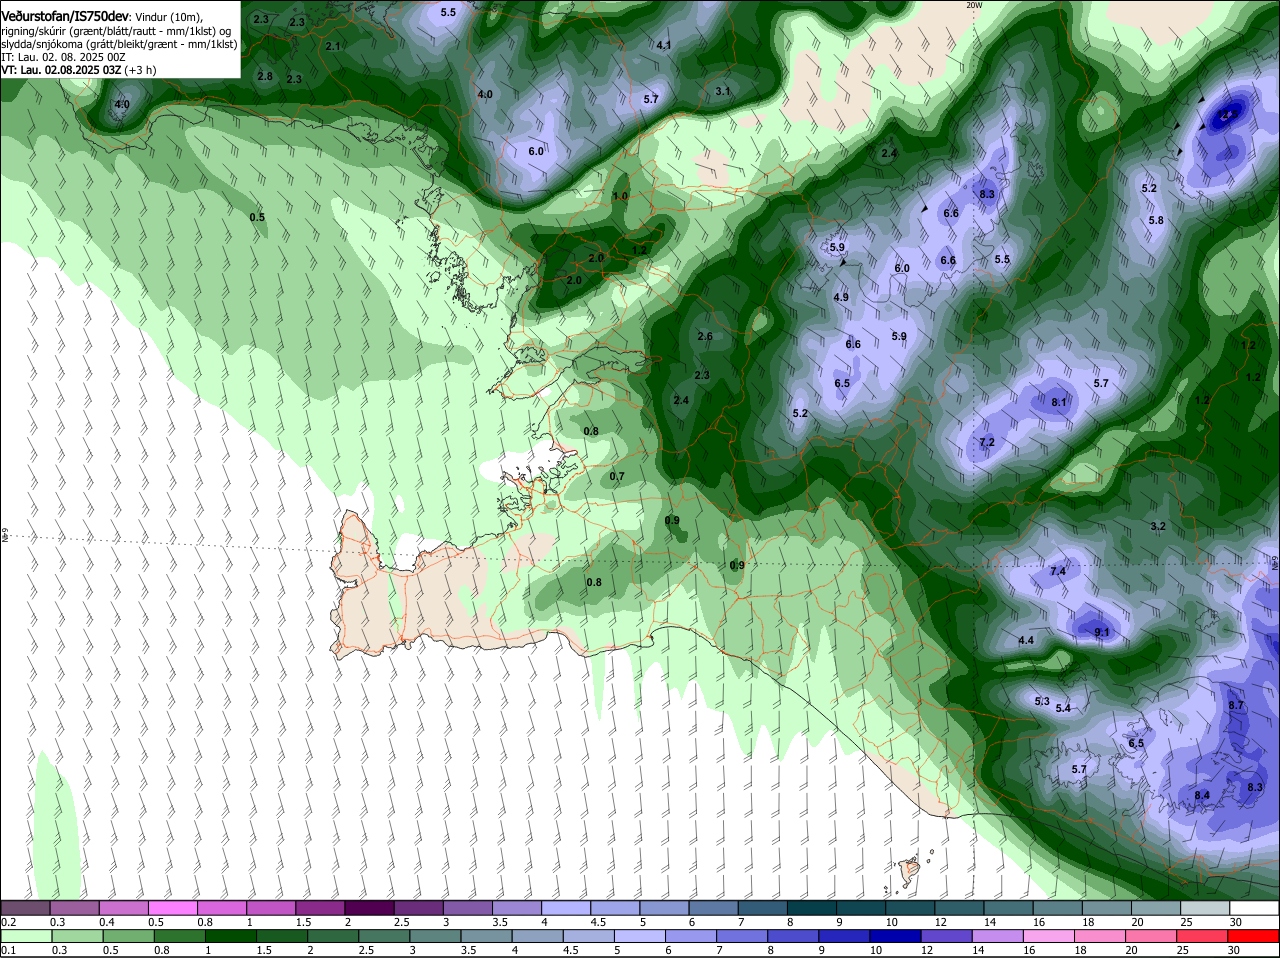Click the 2.6 precipitation value on the map
1280x958 pixels.
click(x=705, y=336)
